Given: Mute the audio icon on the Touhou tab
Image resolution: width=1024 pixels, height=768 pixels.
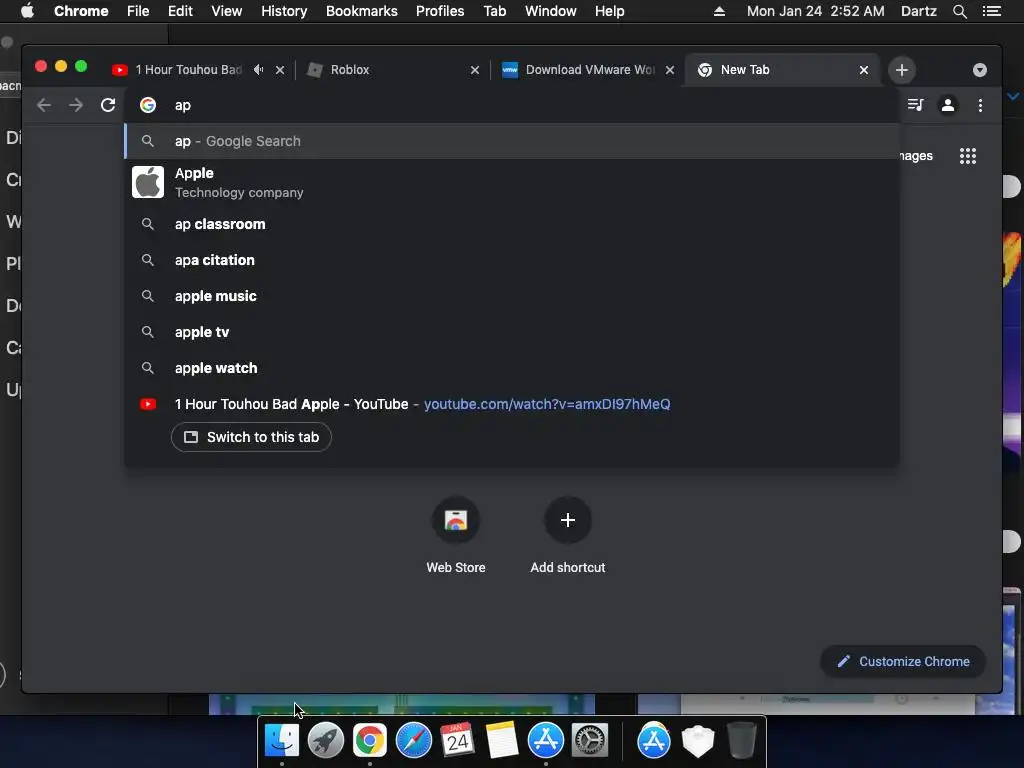Looking at the screenshot, I should tap(259, 69).
